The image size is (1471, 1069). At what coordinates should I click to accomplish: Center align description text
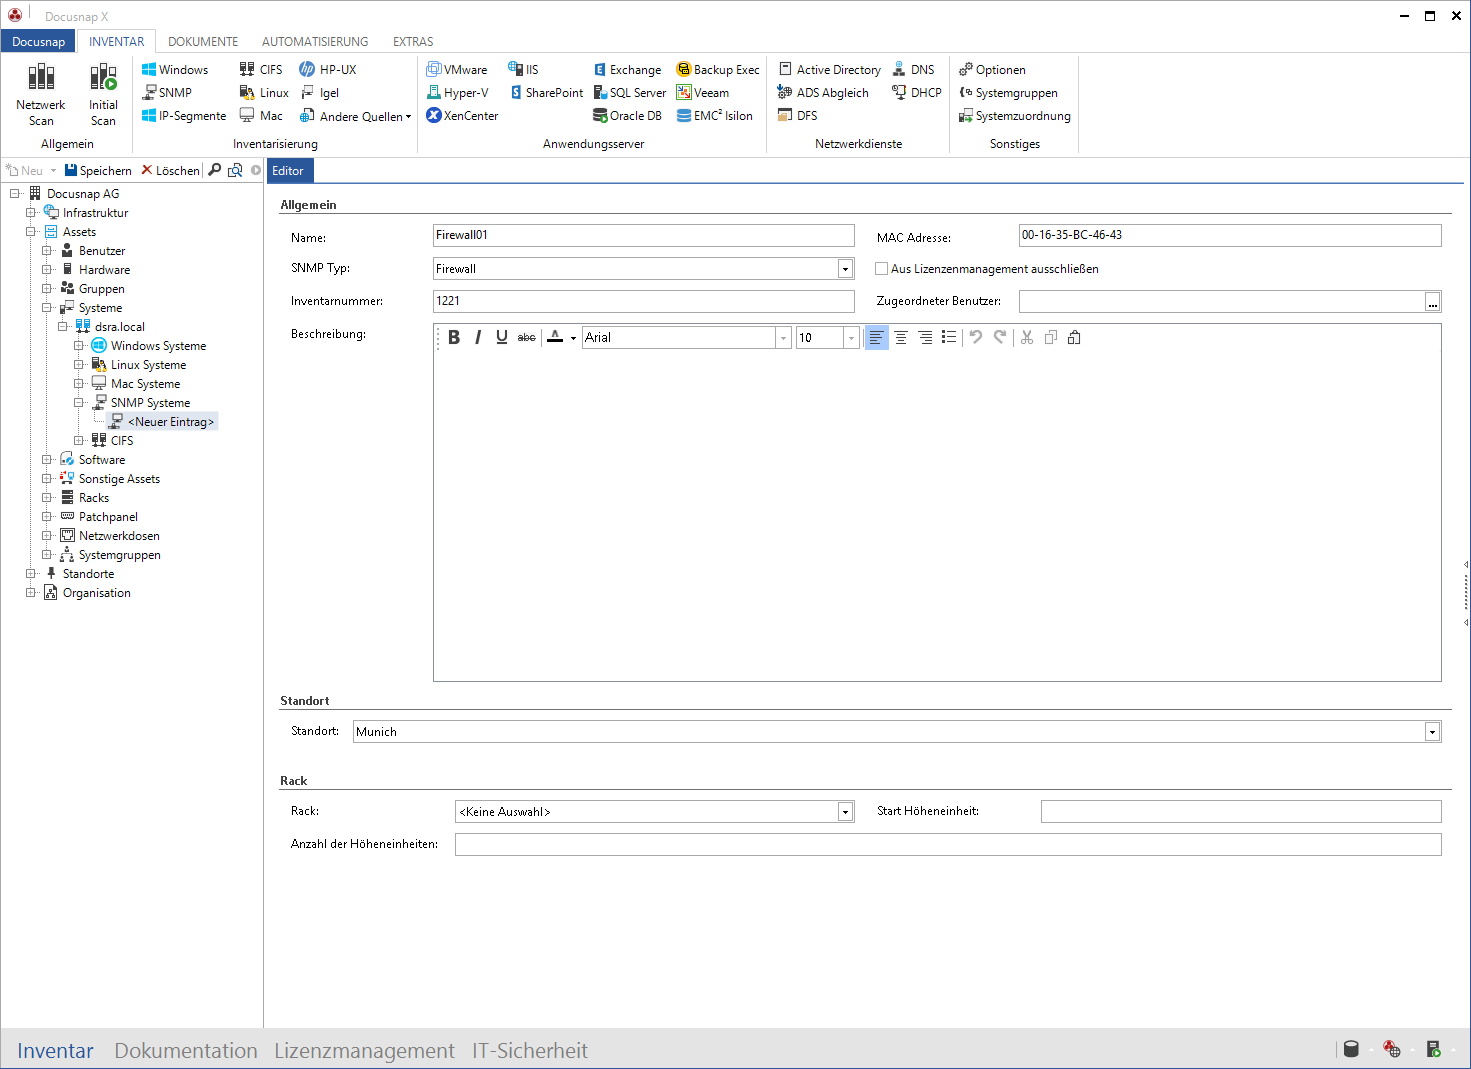pos(901,338)
